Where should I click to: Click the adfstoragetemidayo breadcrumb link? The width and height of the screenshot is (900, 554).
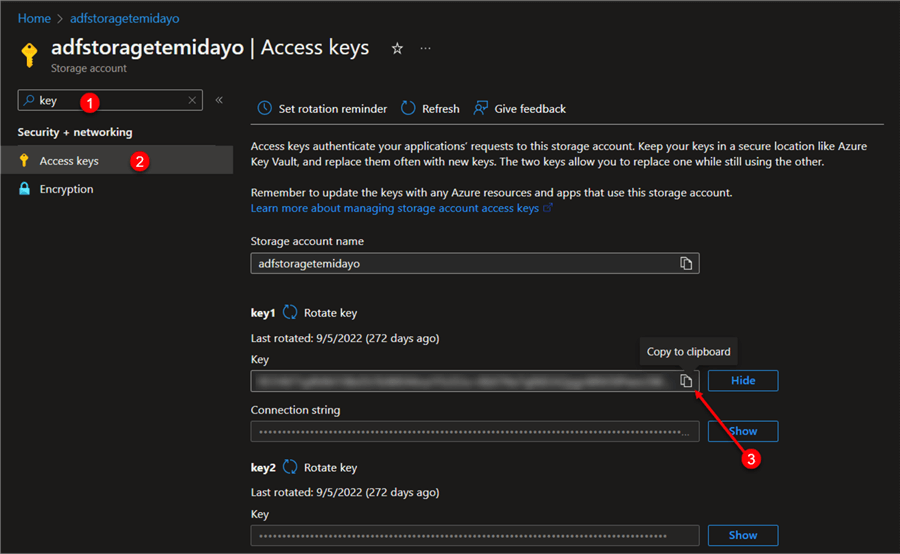point(124,18)
